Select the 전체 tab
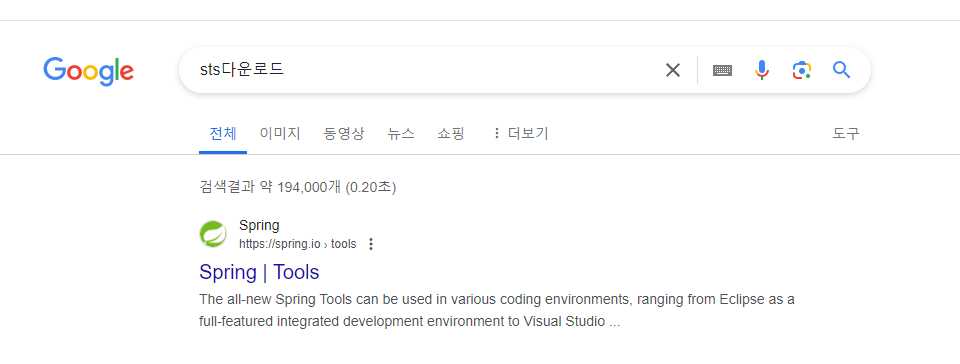The image size is (960, 364). [x=223, y=133]
